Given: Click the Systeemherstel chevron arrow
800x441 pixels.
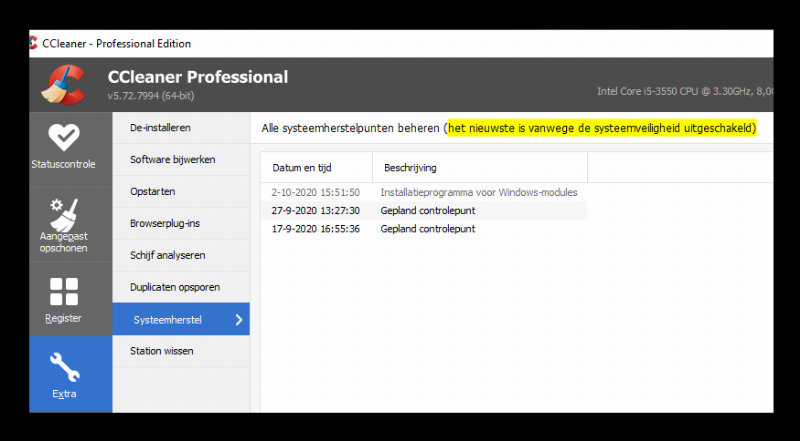Looking at the screenshot, I should (239, 320).
